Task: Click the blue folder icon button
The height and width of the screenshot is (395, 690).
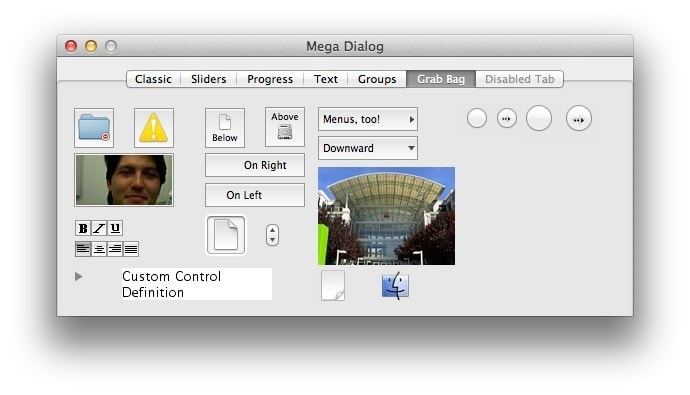Action: coord(94,128)
